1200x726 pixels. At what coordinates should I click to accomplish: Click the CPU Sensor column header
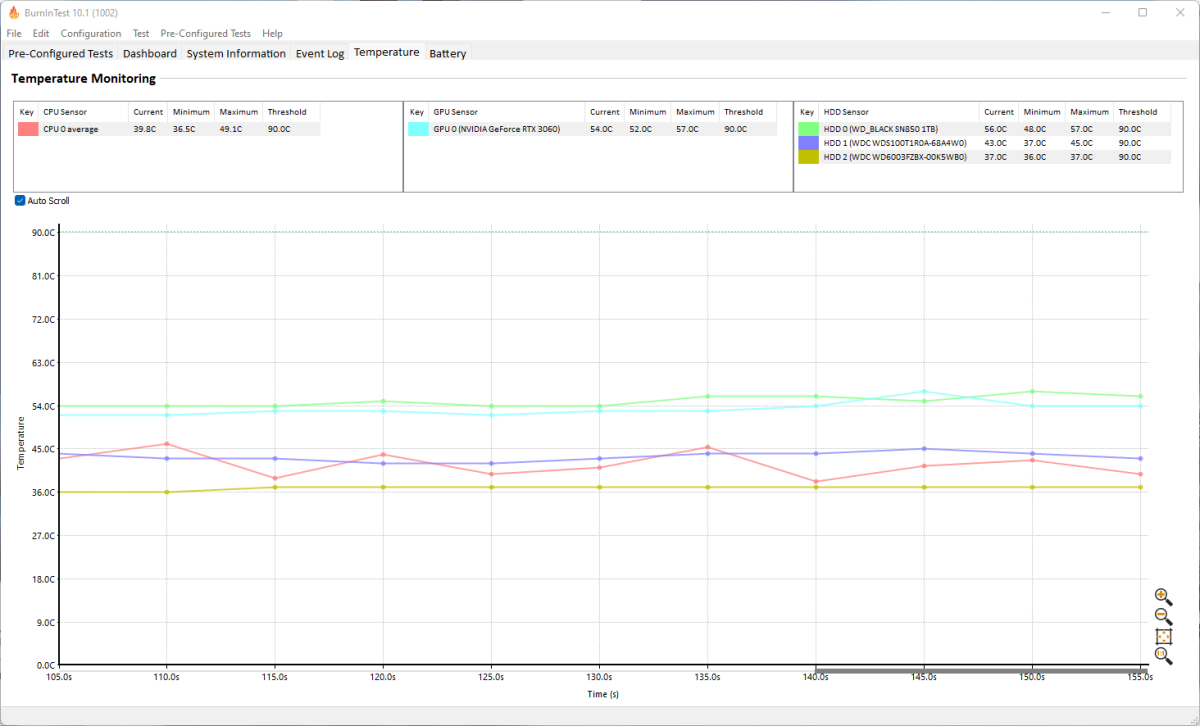[x=85, y=112]
